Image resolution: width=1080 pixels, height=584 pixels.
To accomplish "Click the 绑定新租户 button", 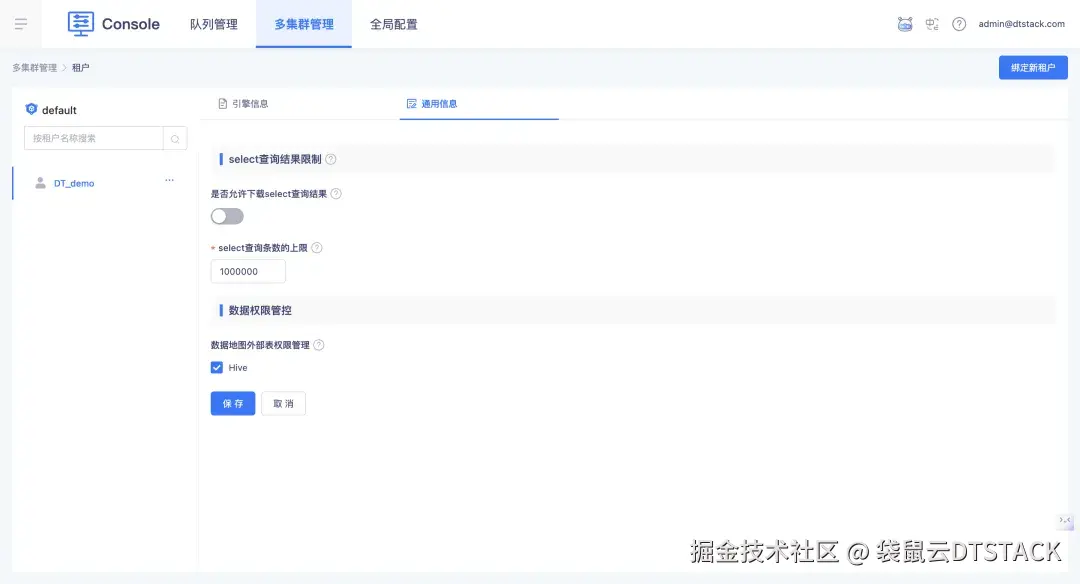I will [1033, 67].
